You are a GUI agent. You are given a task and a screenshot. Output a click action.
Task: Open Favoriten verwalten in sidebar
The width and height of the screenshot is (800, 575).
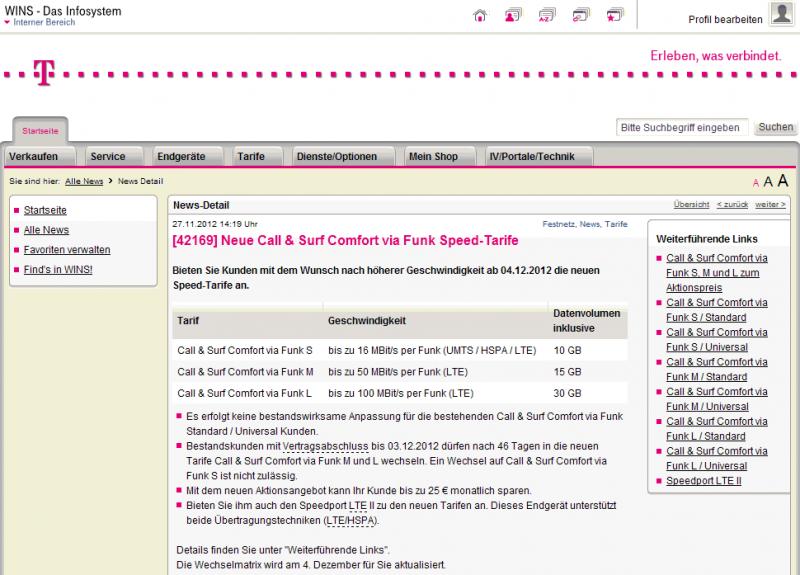tap(67, 250)
